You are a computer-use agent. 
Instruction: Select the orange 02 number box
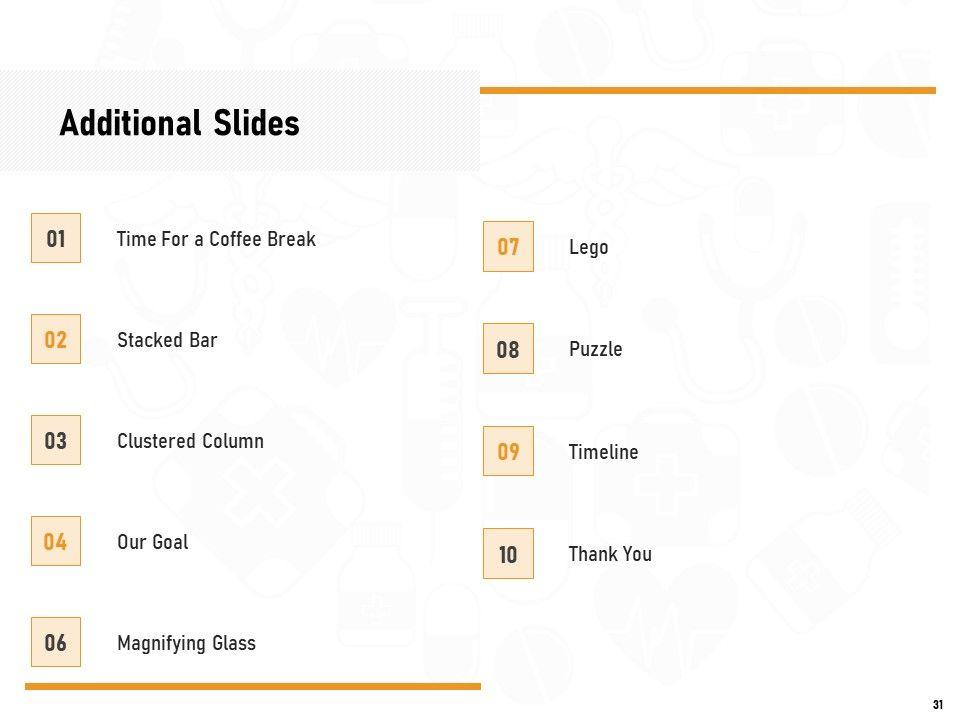tap(56, 340)
